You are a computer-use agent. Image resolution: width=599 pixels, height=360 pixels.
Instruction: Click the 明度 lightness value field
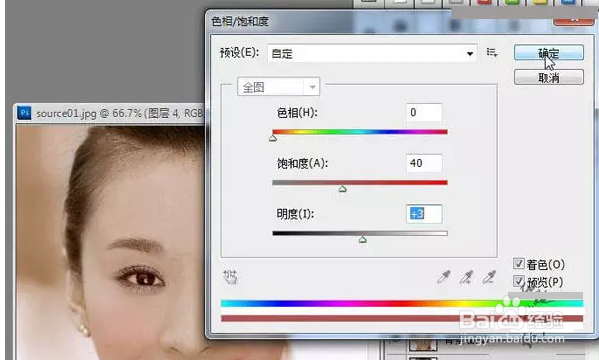click(x=424, y=214)
